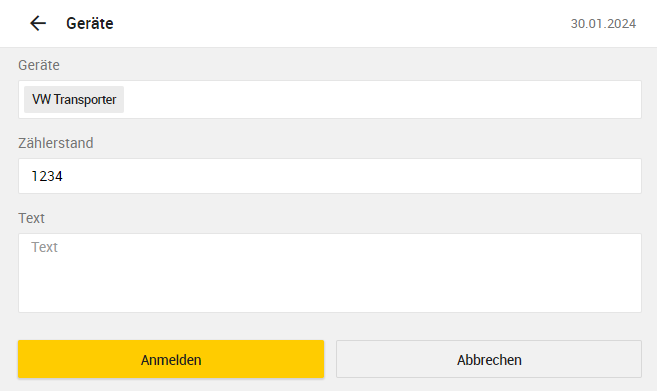Place cursor after value 1234

tap(64, 176)
